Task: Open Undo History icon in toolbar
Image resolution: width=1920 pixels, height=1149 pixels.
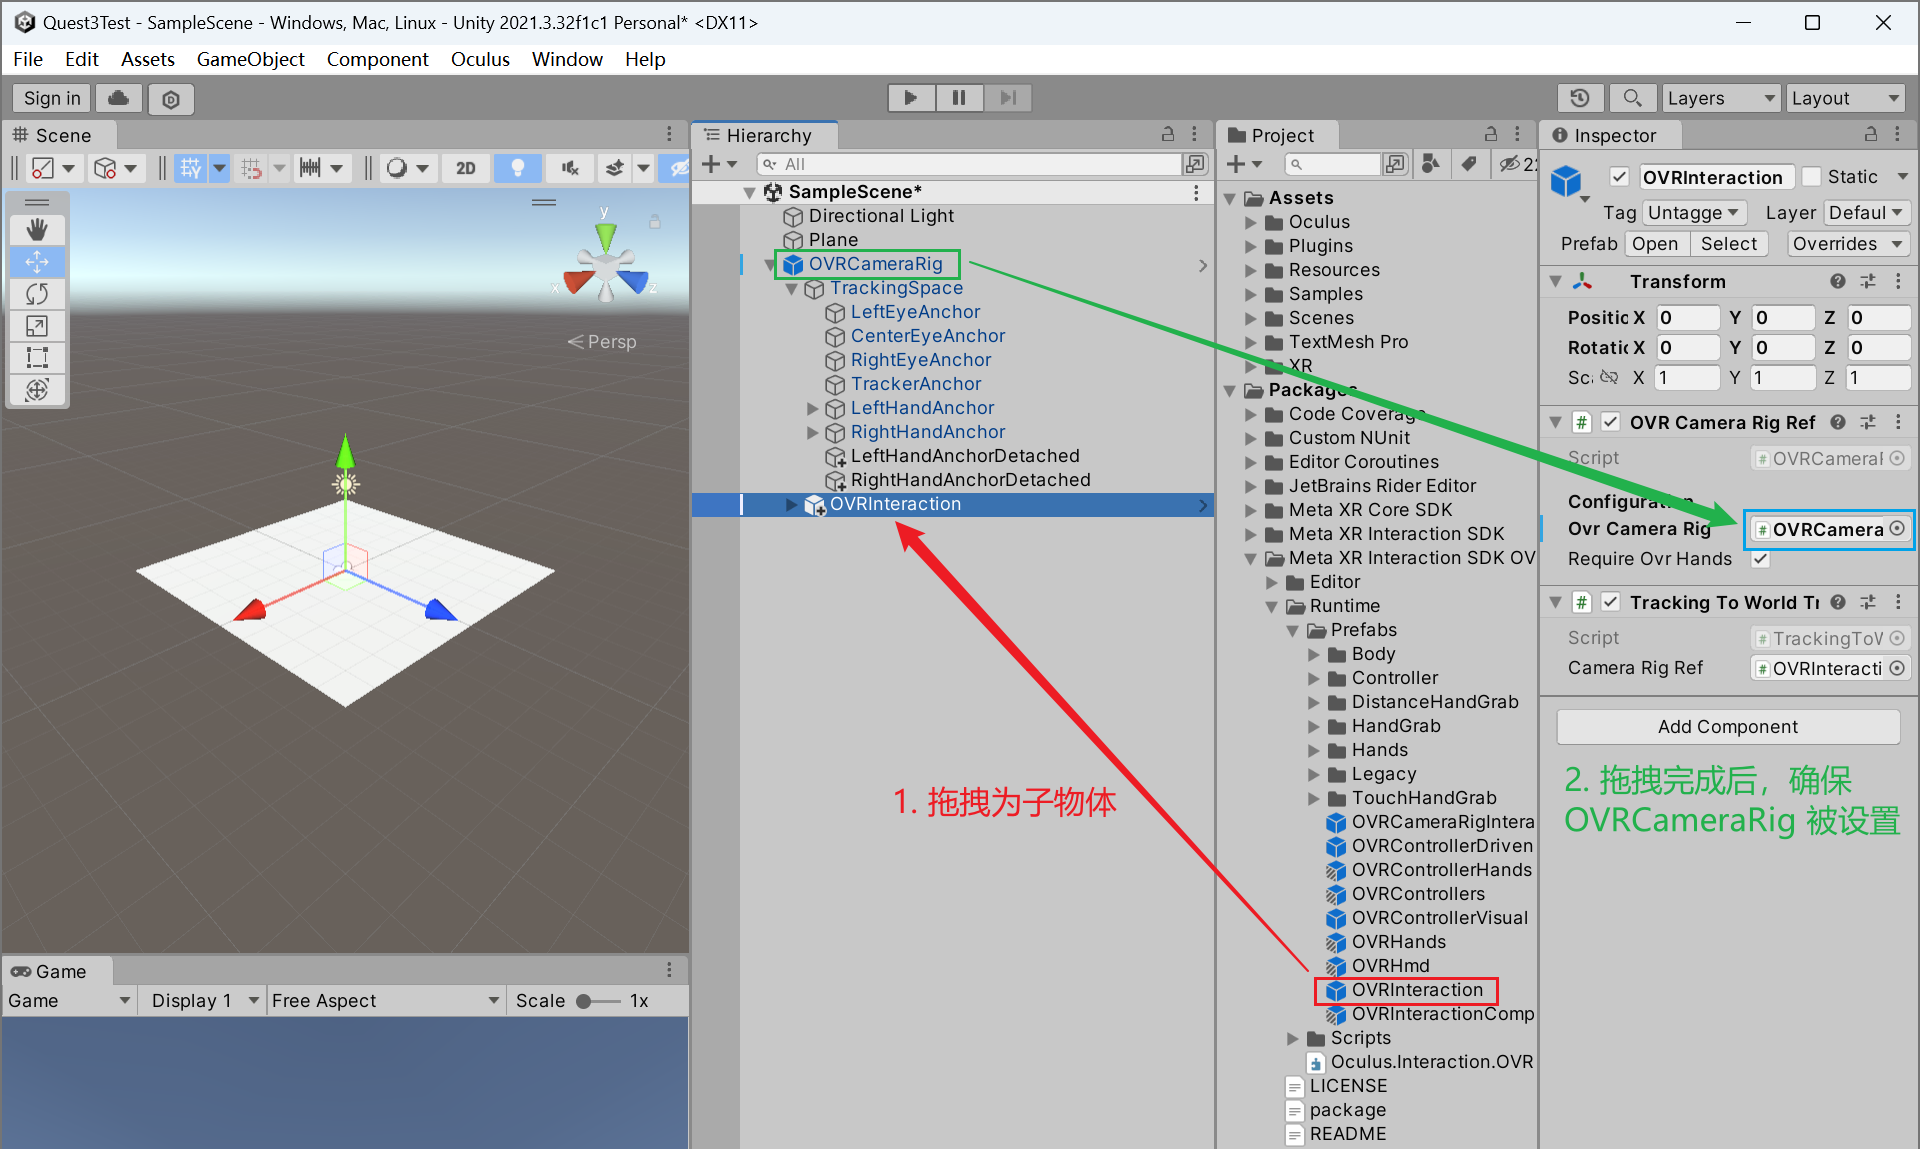Action: click(1579, 98)
